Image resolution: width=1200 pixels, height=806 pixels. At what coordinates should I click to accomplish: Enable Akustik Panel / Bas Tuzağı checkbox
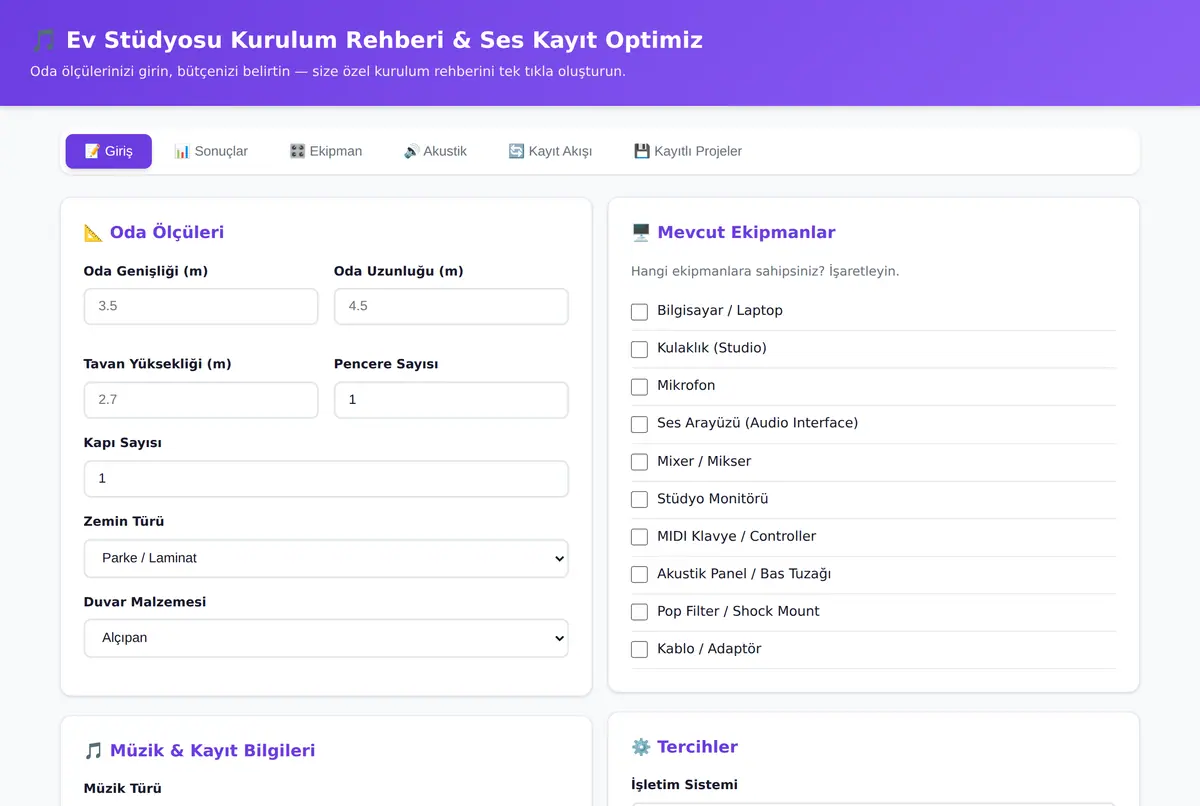(639, 574)
